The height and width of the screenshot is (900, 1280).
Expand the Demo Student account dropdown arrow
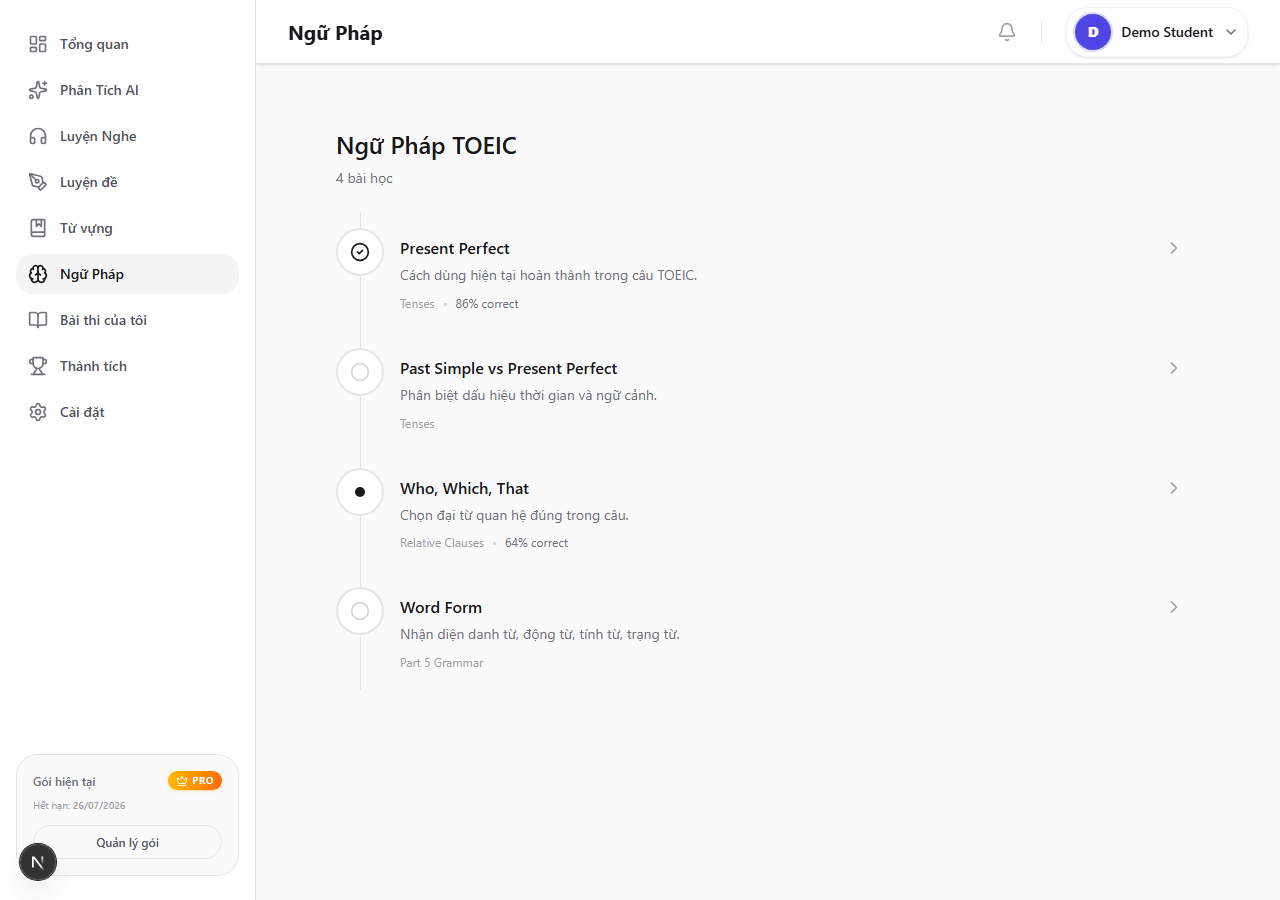(x=1231, y=32)
